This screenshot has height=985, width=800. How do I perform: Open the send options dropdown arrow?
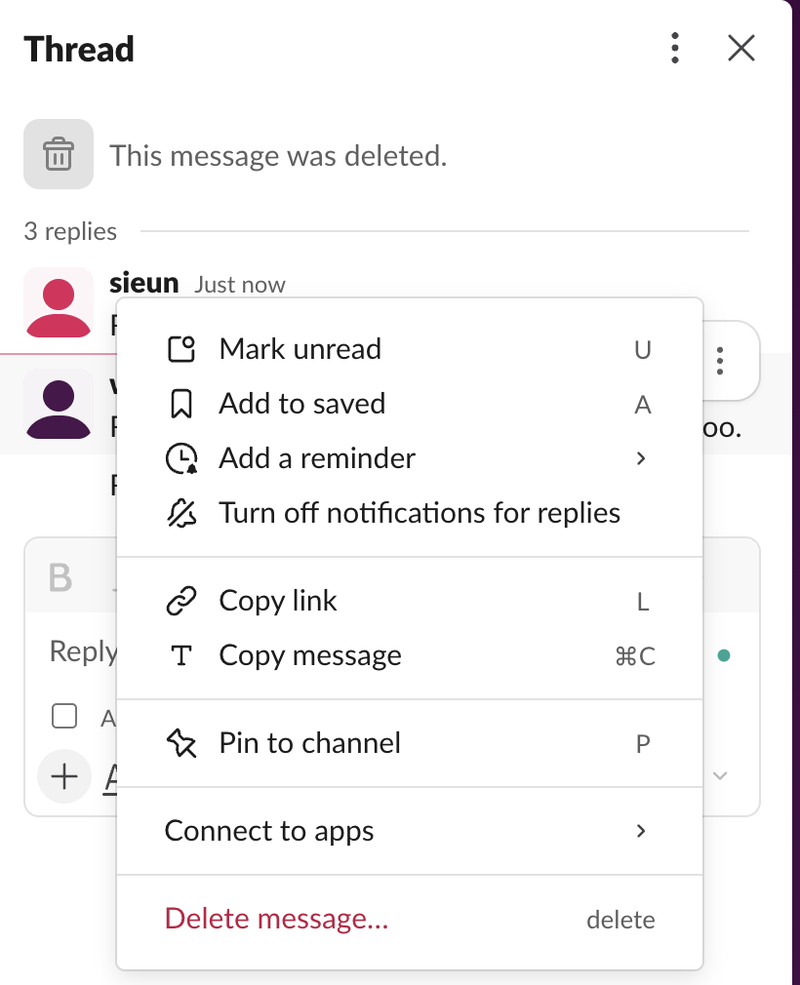tap(720, 776)
